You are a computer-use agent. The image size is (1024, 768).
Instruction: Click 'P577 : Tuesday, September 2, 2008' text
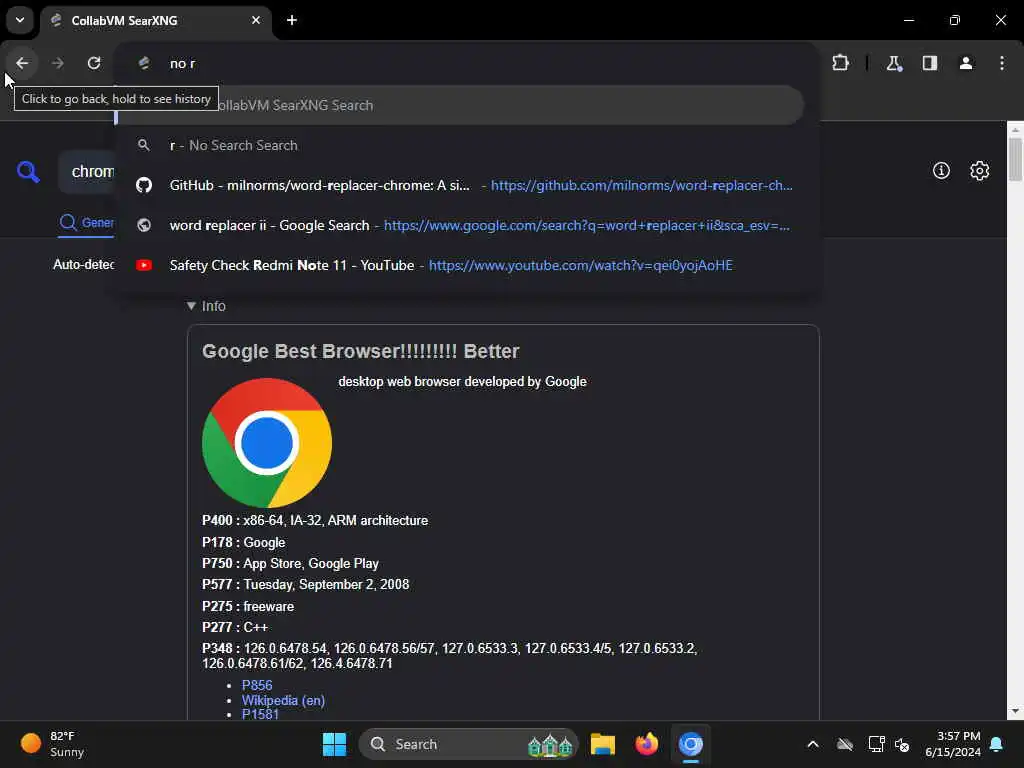click(x=306, y=584)
